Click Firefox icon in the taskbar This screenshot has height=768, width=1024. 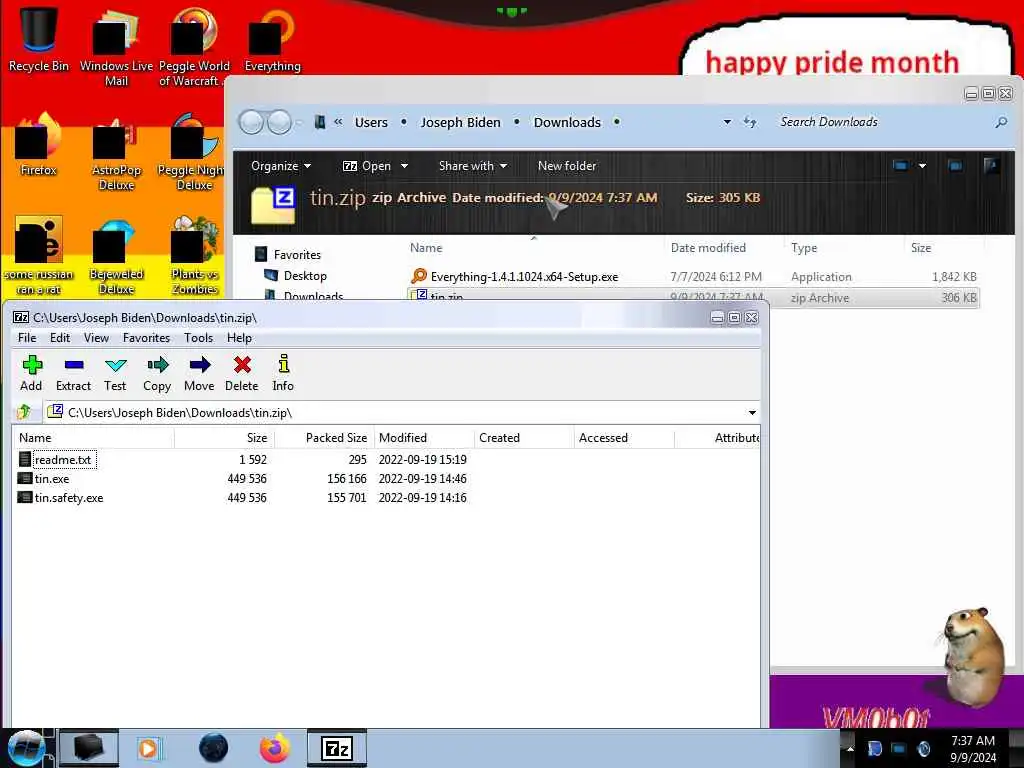(275, 748)
